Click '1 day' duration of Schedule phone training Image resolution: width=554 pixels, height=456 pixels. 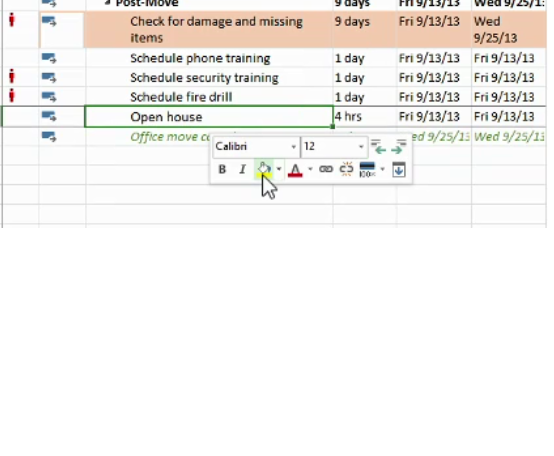(x=349, y=58)
